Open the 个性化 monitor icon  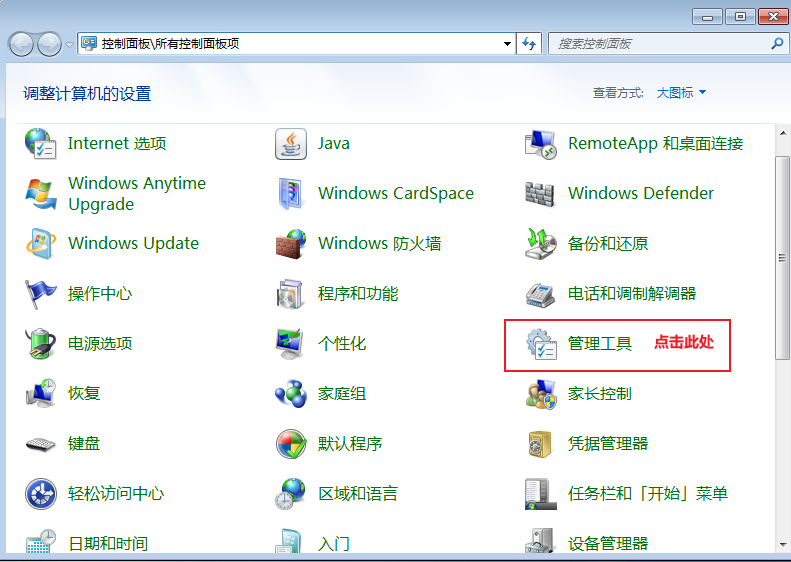tap(291, 344)
